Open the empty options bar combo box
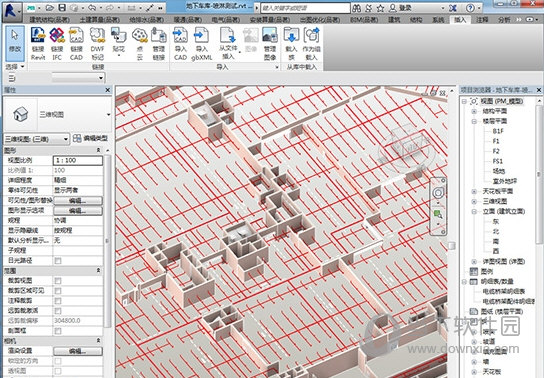Screen dimensions: 544x378 78,78
